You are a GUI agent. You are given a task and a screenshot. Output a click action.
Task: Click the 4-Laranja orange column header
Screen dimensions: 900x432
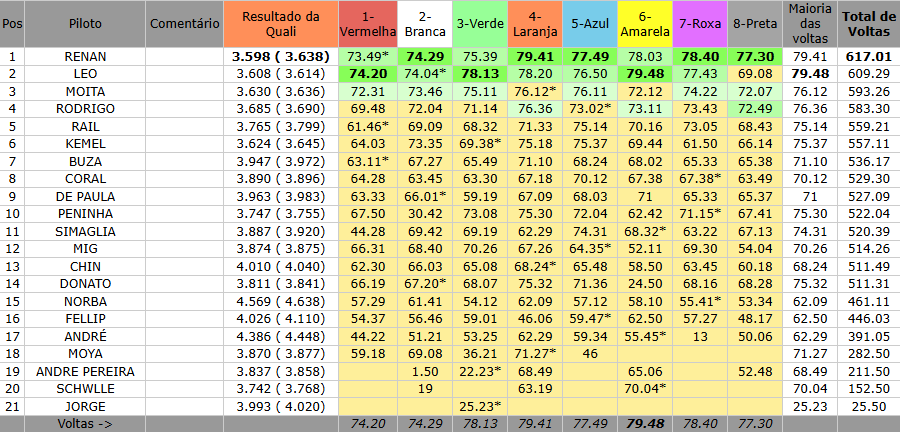[x=534, y=24]
